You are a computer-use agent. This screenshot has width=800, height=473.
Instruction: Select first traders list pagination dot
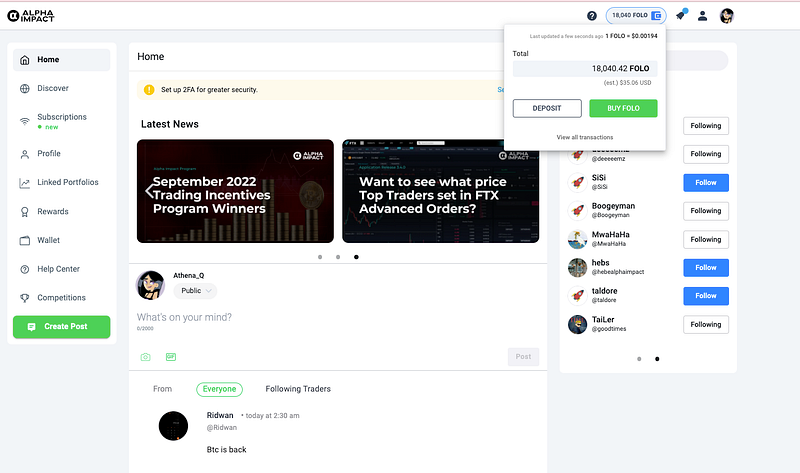pyautogui.click(x=639, y=359)
